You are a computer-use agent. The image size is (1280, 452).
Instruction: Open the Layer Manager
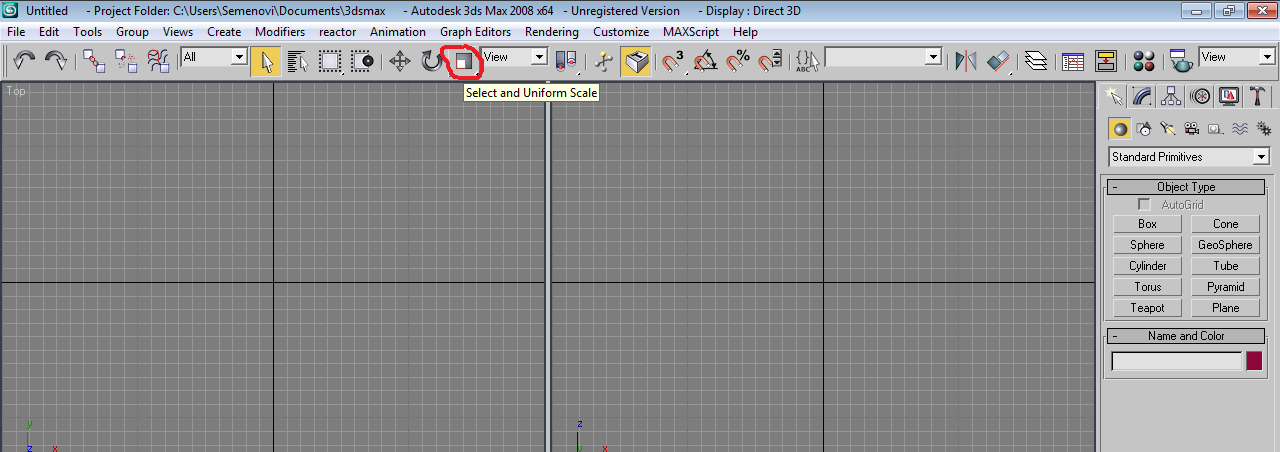pyautogui.click(x=1036, y=62)
